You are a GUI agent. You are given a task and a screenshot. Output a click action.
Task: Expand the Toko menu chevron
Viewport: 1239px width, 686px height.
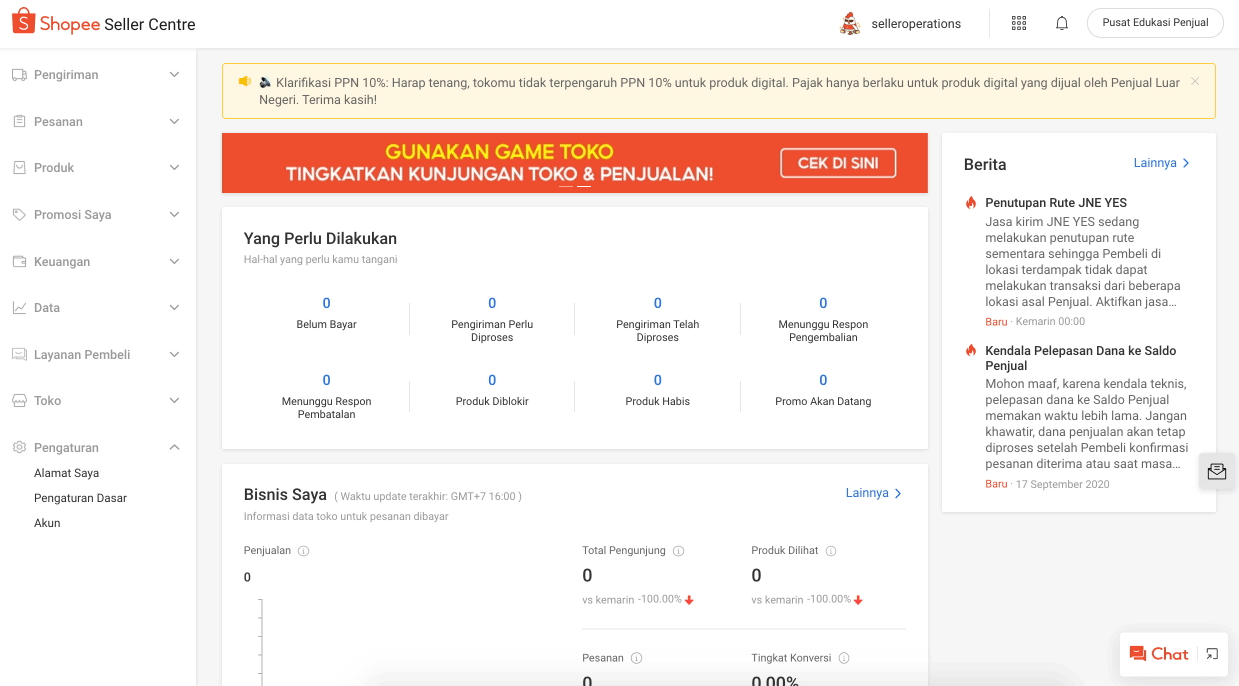[x=174, y=401]
